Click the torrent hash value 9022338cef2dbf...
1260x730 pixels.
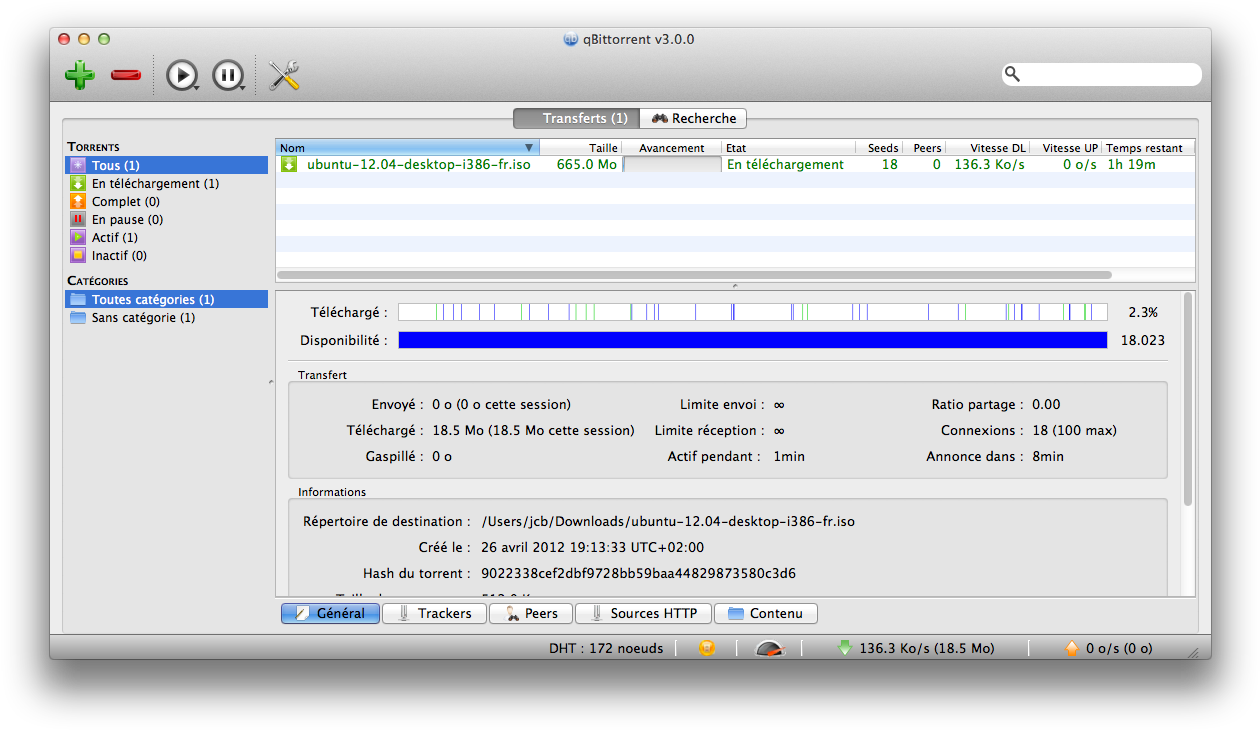[x=639, y=574]
